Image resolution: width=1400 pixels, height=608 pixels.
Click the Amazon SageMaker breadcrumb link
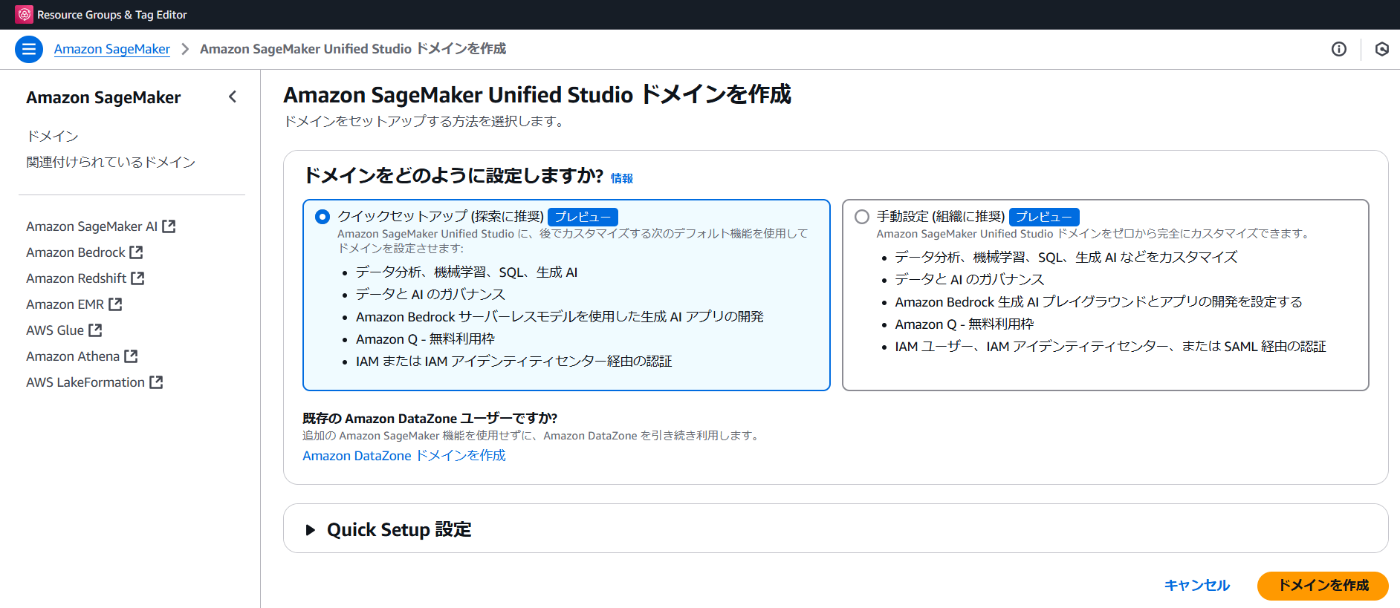112,49
